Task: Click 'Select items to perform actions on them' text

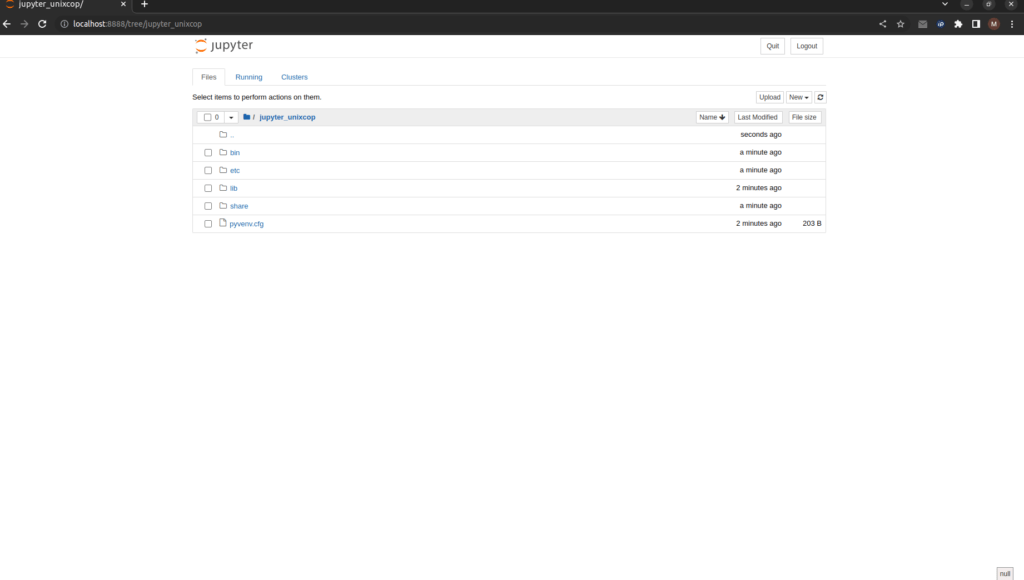Action: click(x=257, y=97)
